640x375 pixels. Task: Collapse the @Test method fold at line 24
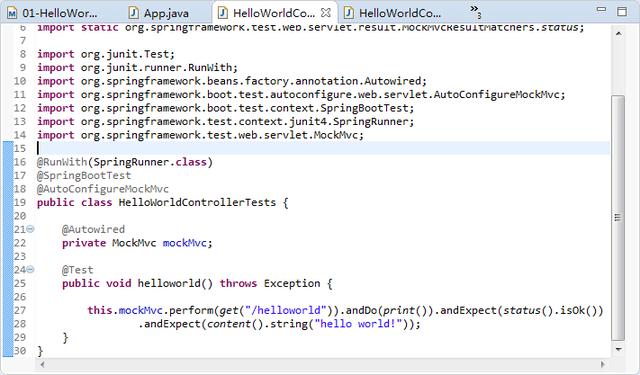pos(30,269)
